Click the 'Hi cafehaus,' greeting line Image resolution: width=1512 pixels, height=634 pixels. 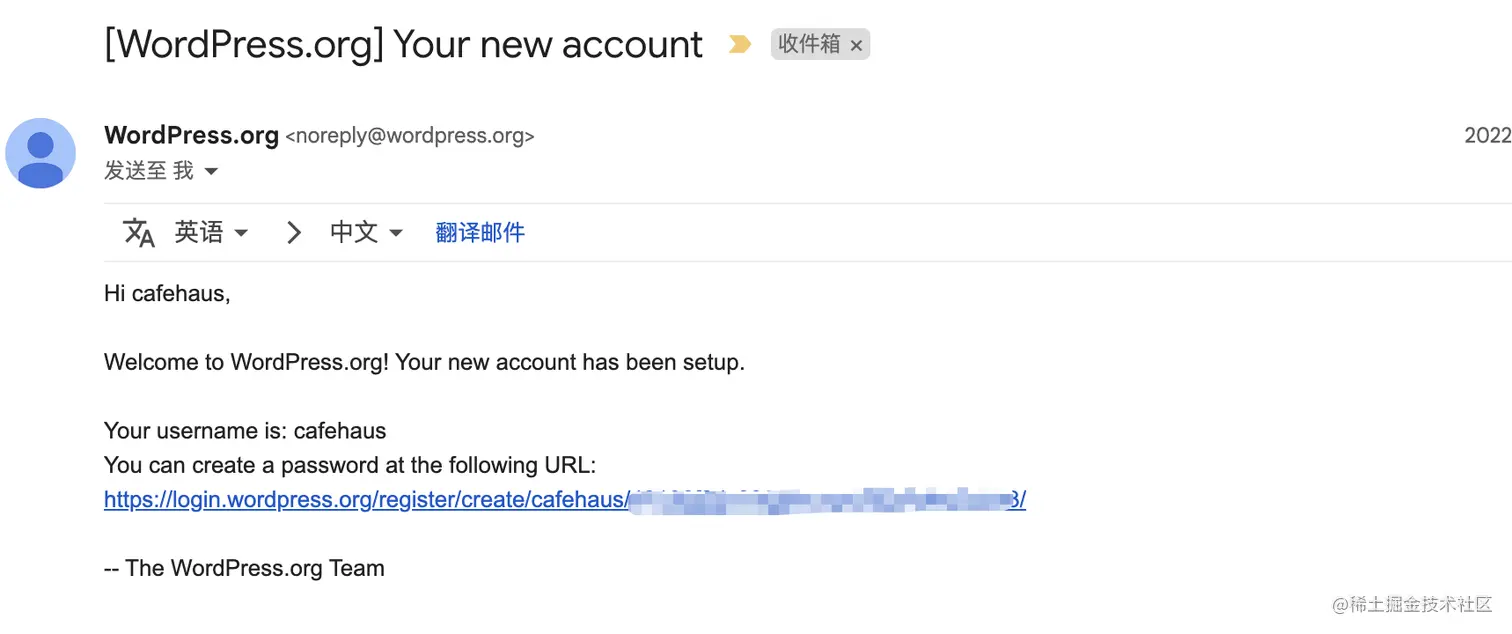tap(167, 294)
